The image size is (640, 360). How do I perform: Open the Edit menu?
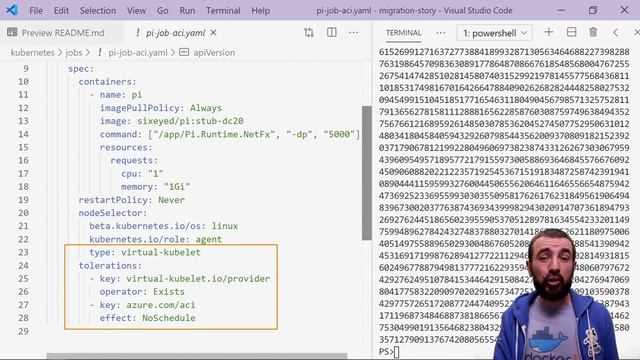click(x=61, y=11)
